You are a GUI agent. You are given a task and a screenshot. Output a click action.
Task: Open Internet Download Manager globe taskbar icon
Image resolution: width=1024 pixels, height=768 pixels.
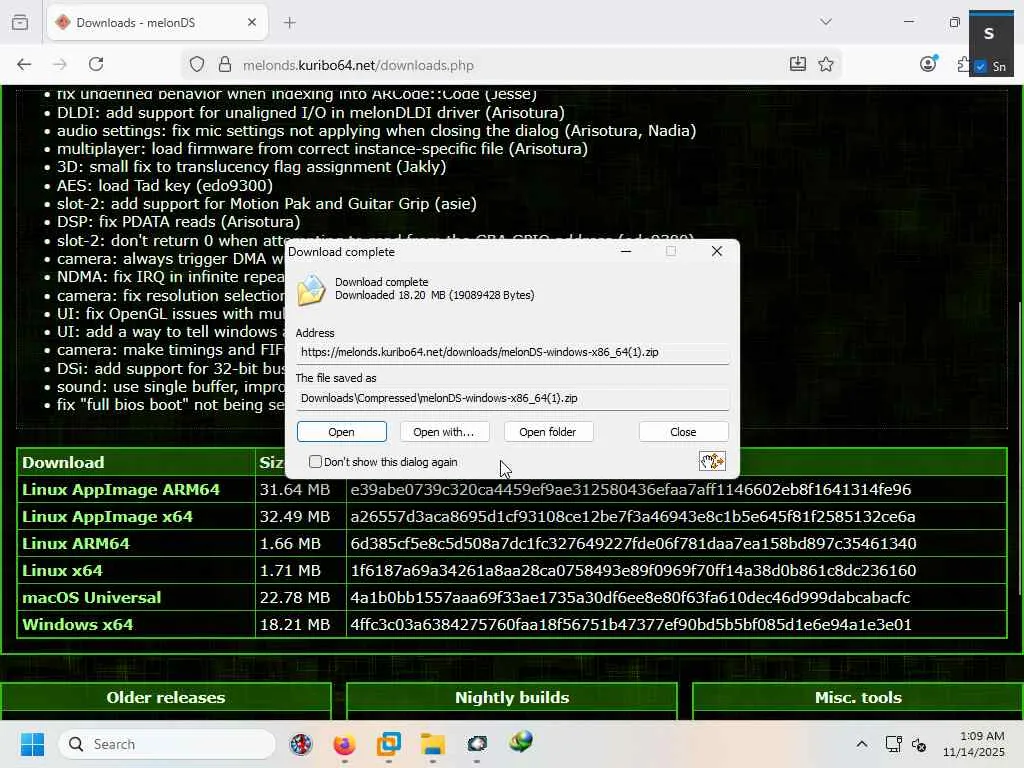click(520, 743)
